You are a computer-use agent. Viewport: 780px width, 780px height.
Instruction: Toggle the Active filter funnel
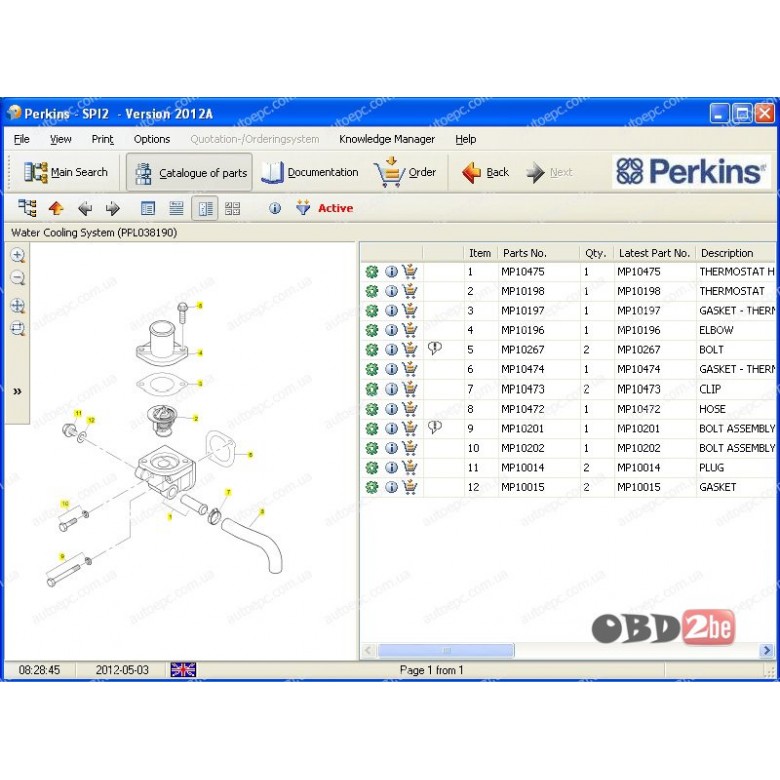302,207
